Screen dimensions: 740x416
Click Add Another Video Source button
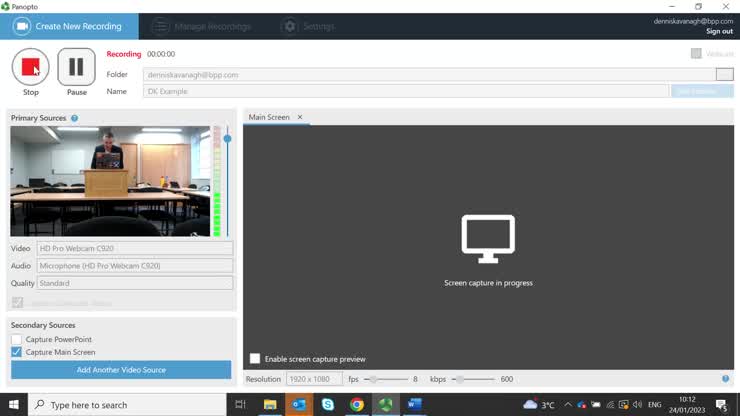121,370
